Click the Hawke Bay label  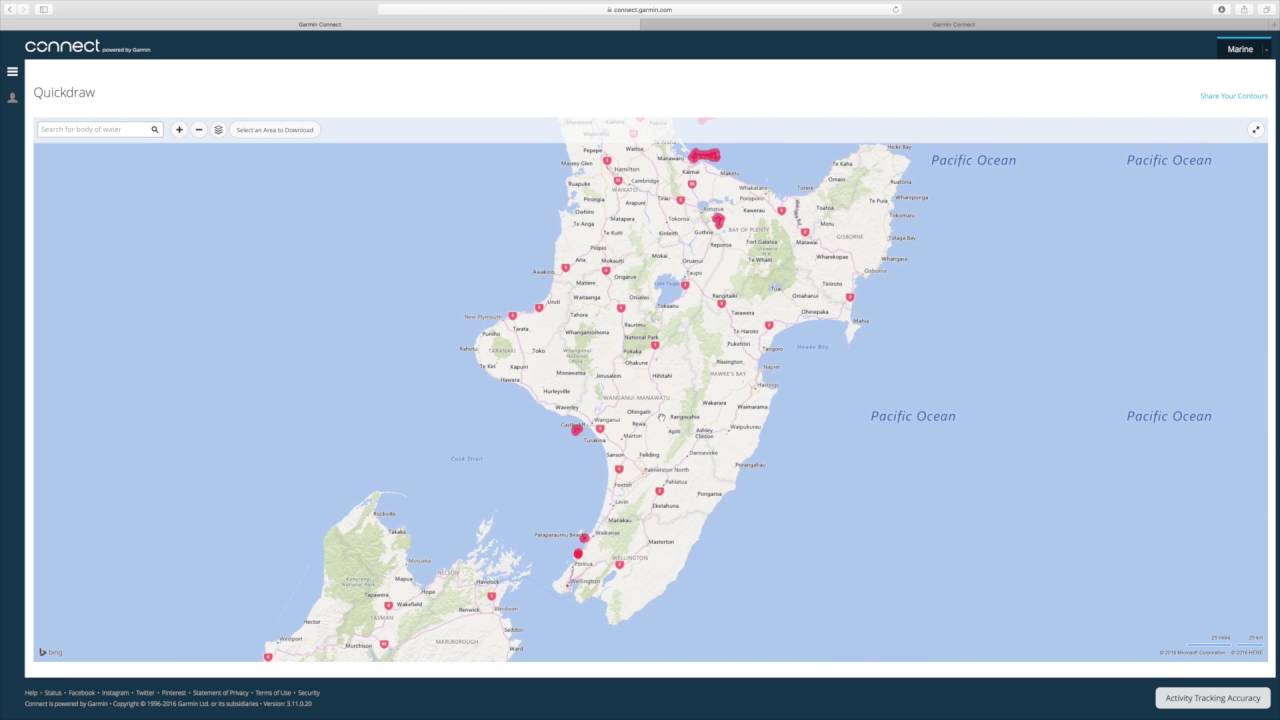[x=813, y=347]
